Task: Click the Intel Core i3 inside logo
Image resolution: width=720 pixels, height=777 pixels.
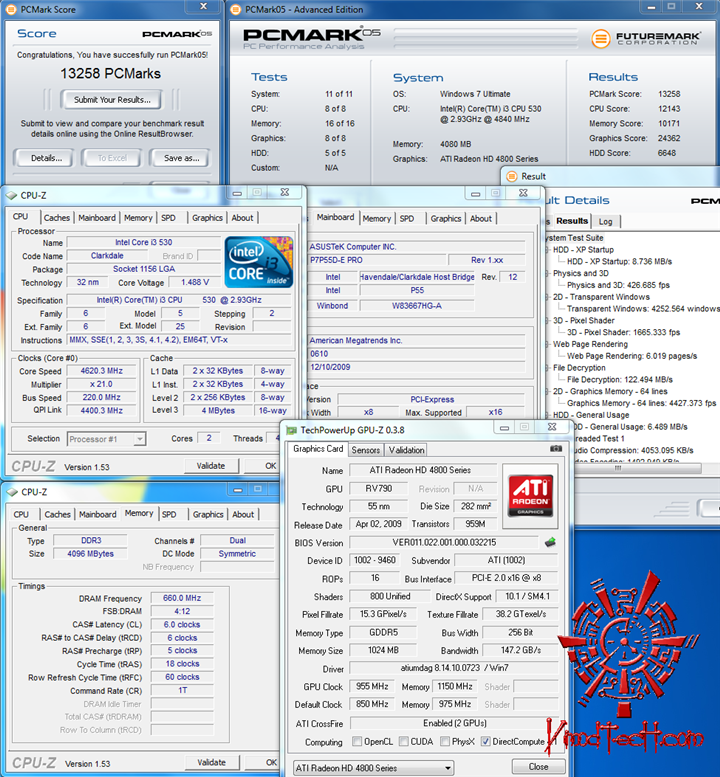Action: (x=259, y=262)
